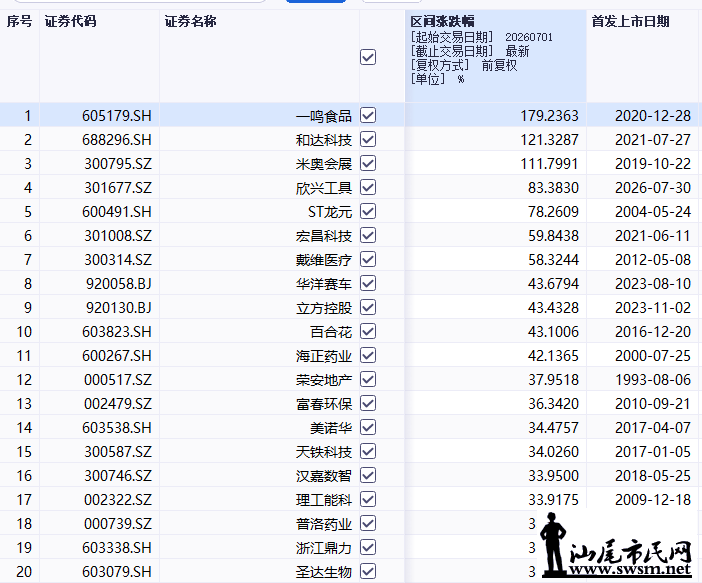This screenshot has width=702, height=583.
Task: Select stock code 920058.BJ
Action: (x=119, y=284)
